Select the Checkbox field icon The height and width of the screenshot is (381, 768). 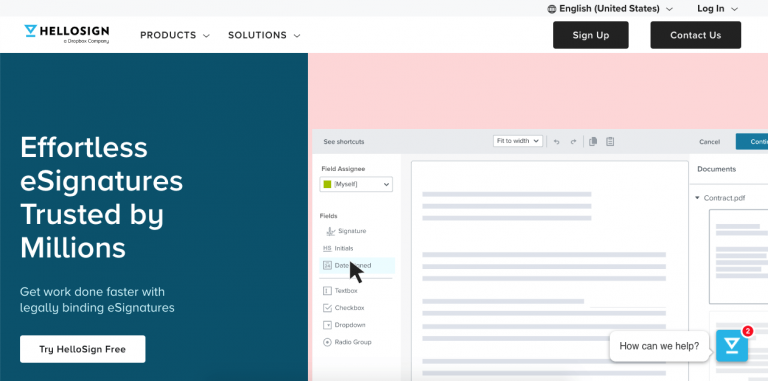tap(327, 308)
